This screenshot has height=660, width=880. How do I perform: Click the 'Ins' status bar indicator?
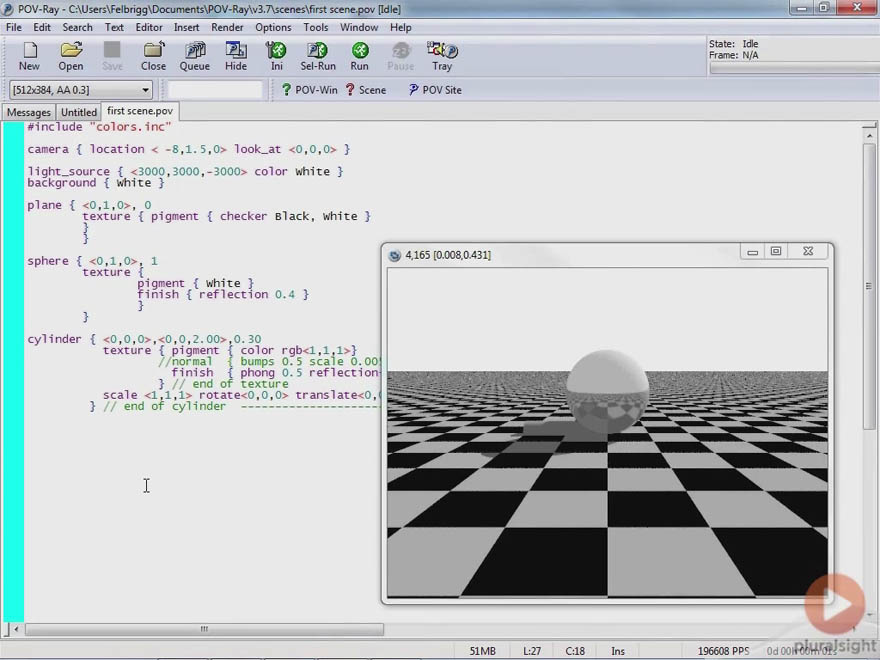[x=618, y=651]
